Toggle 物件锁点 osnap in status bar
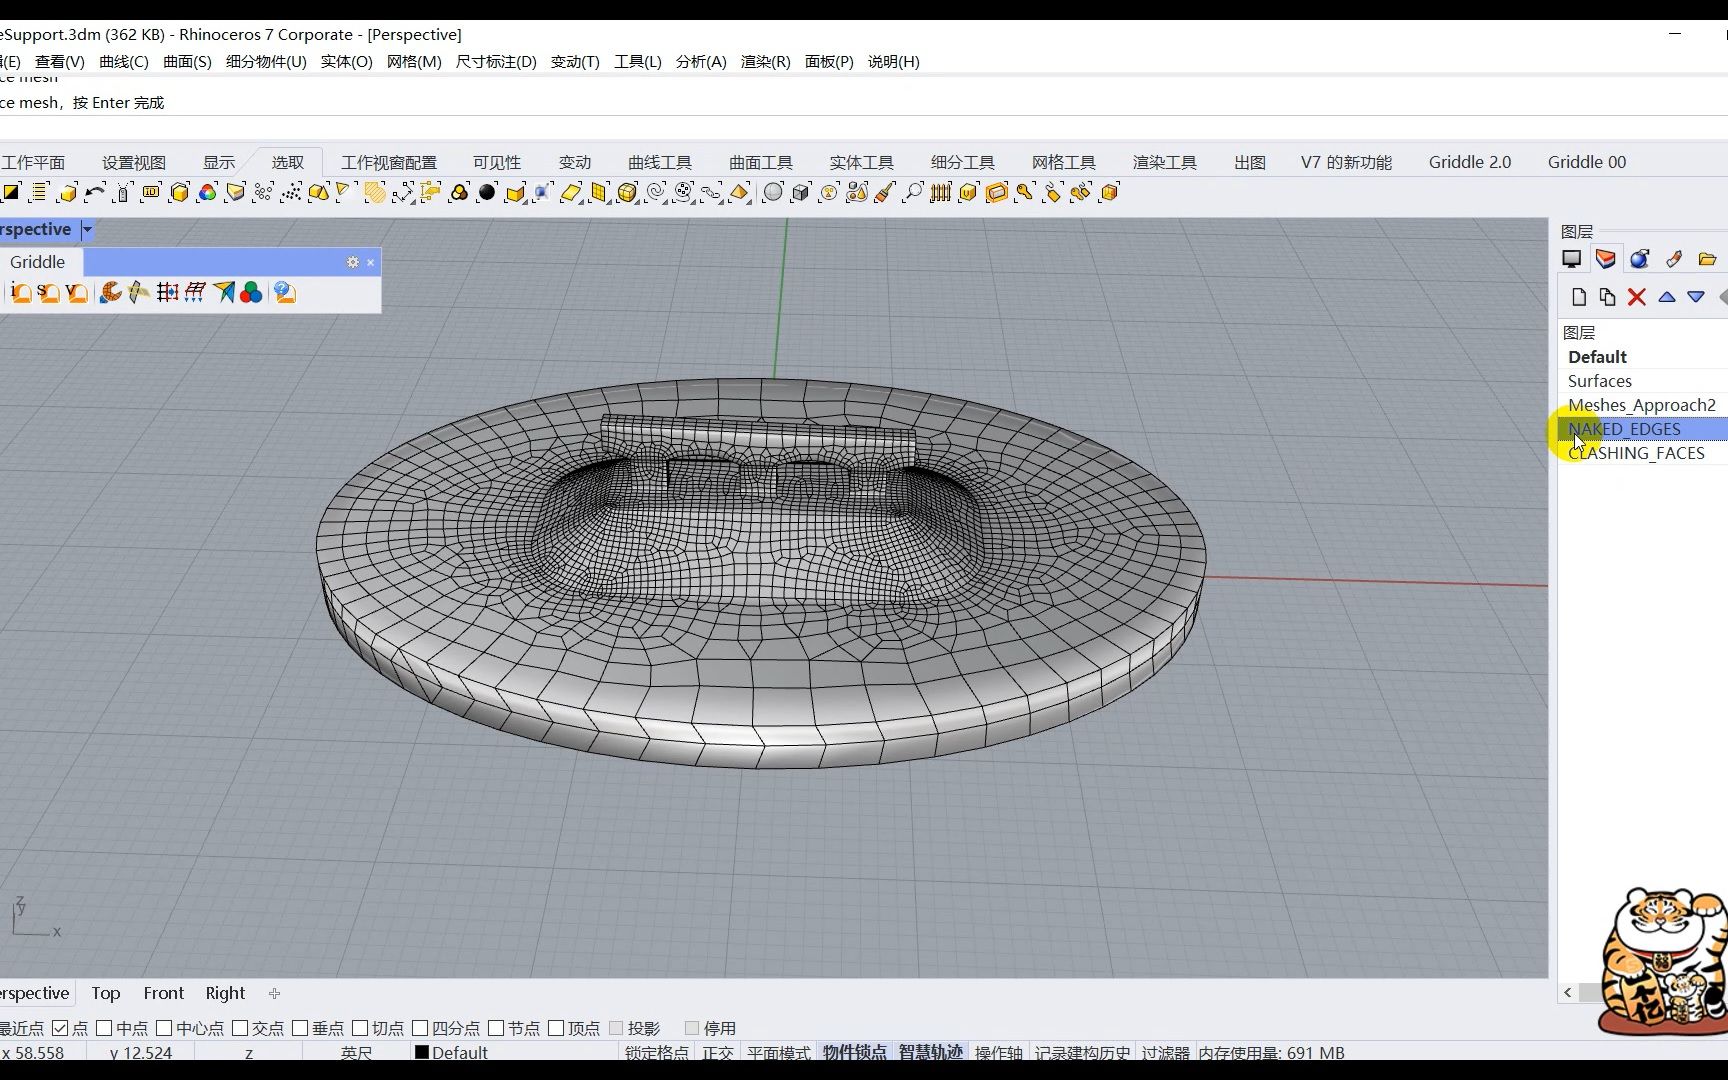This screenshot has width=1728, height=1080. pos(855,1053)
